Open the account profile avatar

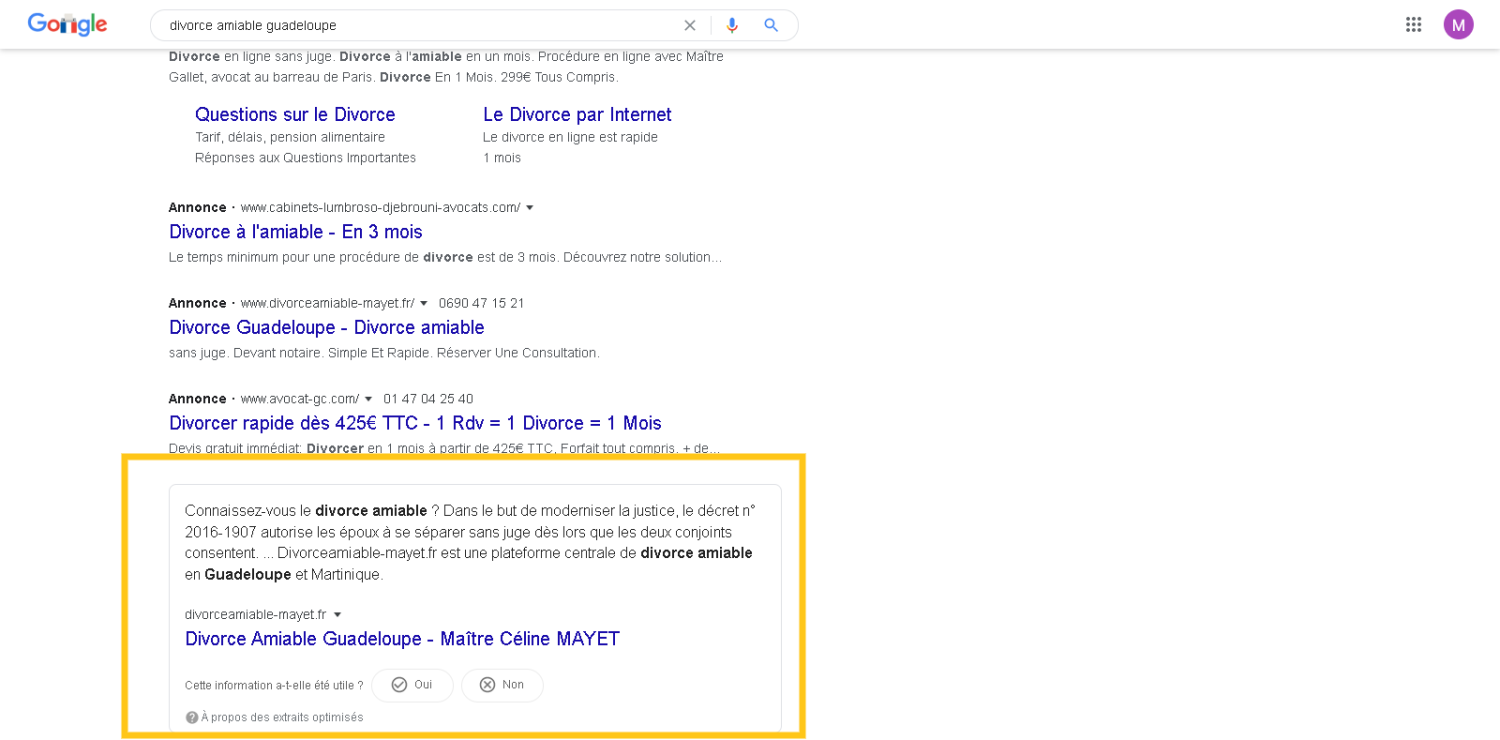(1458, 25)
